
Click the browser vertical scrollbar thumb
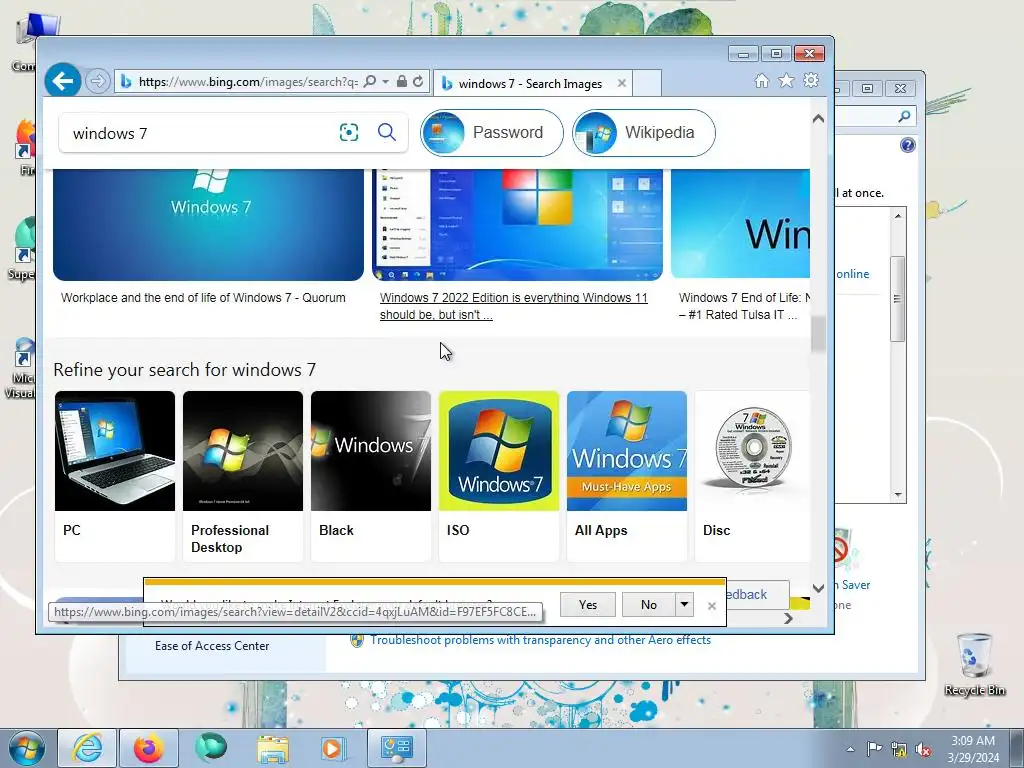818,334
